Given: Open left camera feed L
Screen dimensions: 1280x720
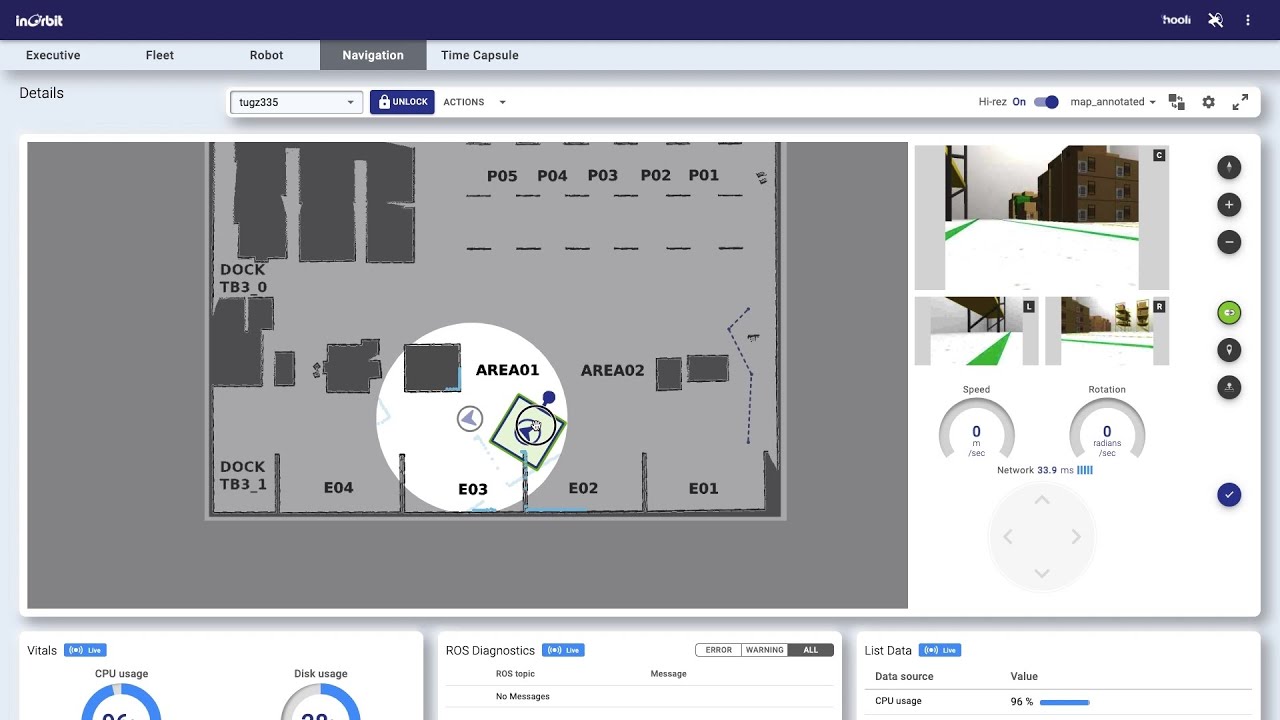Looking at the screenshot, I should click(977, 331).
